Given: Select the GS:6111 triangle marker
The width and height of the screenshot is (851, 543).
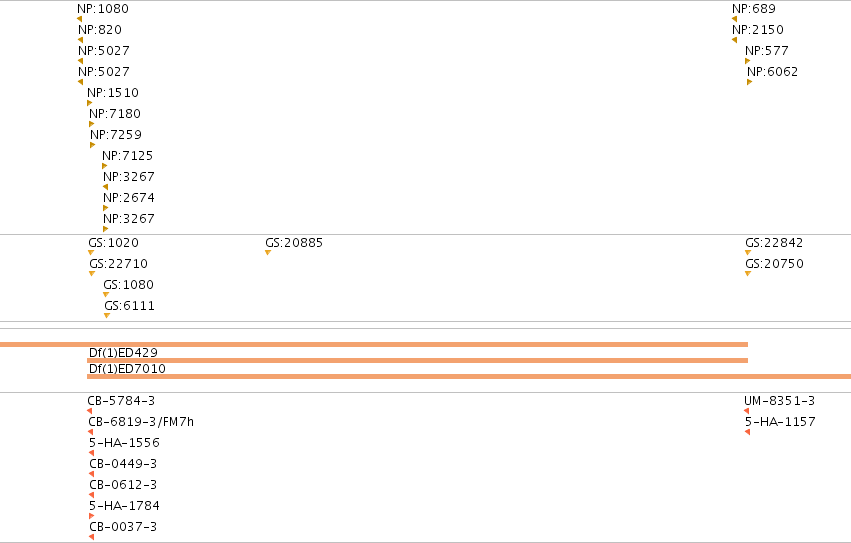Looking at the screenshot, I should click(107, 315).
